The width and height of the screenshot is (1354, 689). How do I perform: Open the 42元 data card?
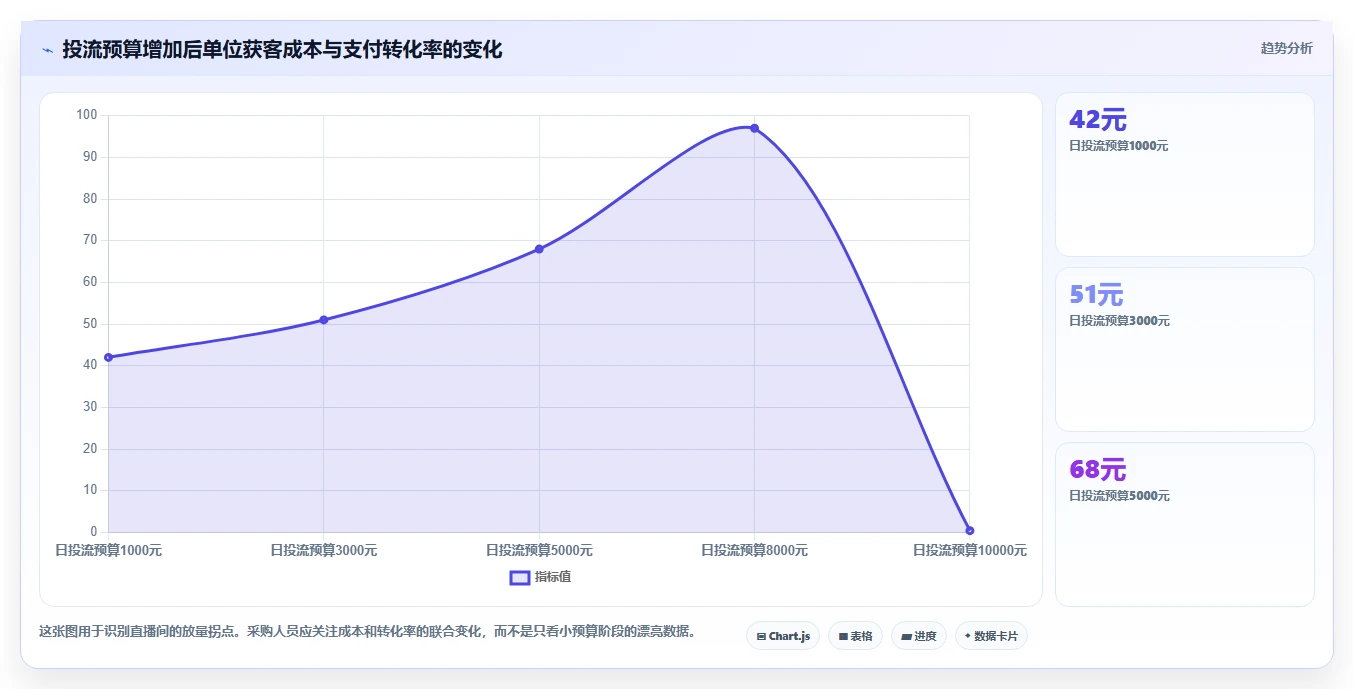(x=1184, y=175)
